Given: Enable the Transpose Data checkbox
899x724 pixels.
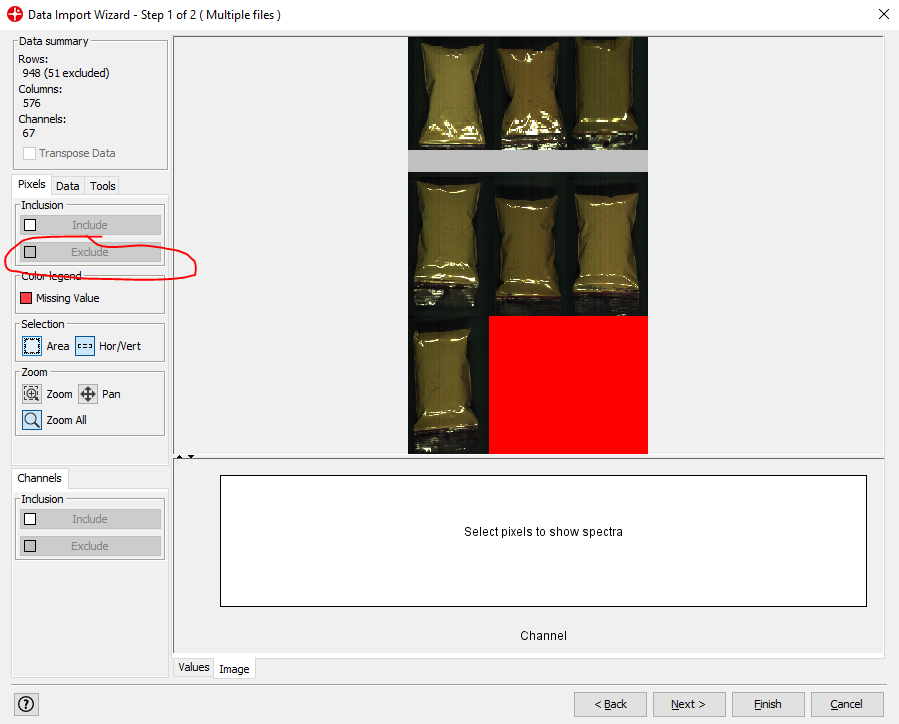Looking at the screenshot, I should tap(30, 153).
